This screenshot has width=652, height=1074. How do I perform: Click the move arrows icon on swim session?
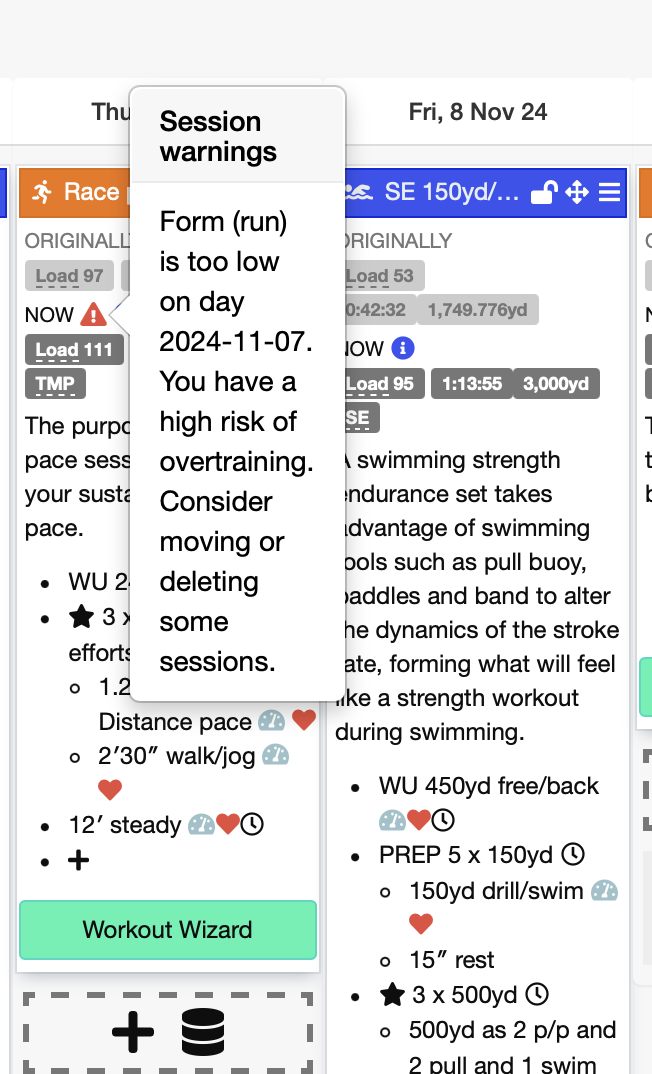[577, 192]
